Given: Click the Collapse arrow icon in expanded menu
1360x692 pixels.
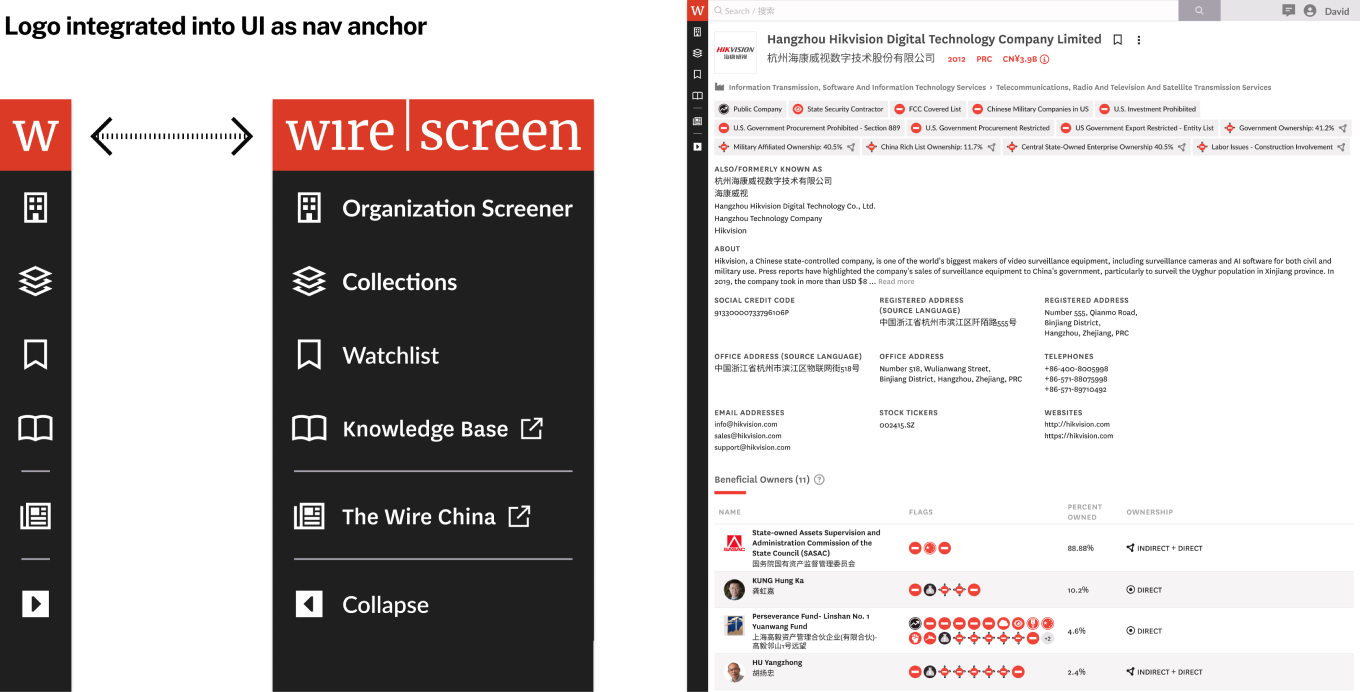Looking at the screenshot, I should 309,604.
